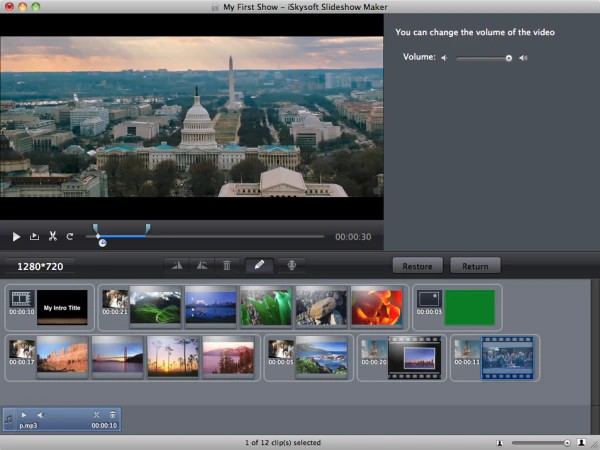The image size is (600, 450).
Task: Click the 1280*720 resolution selector
Action: [x=40, y=267]
